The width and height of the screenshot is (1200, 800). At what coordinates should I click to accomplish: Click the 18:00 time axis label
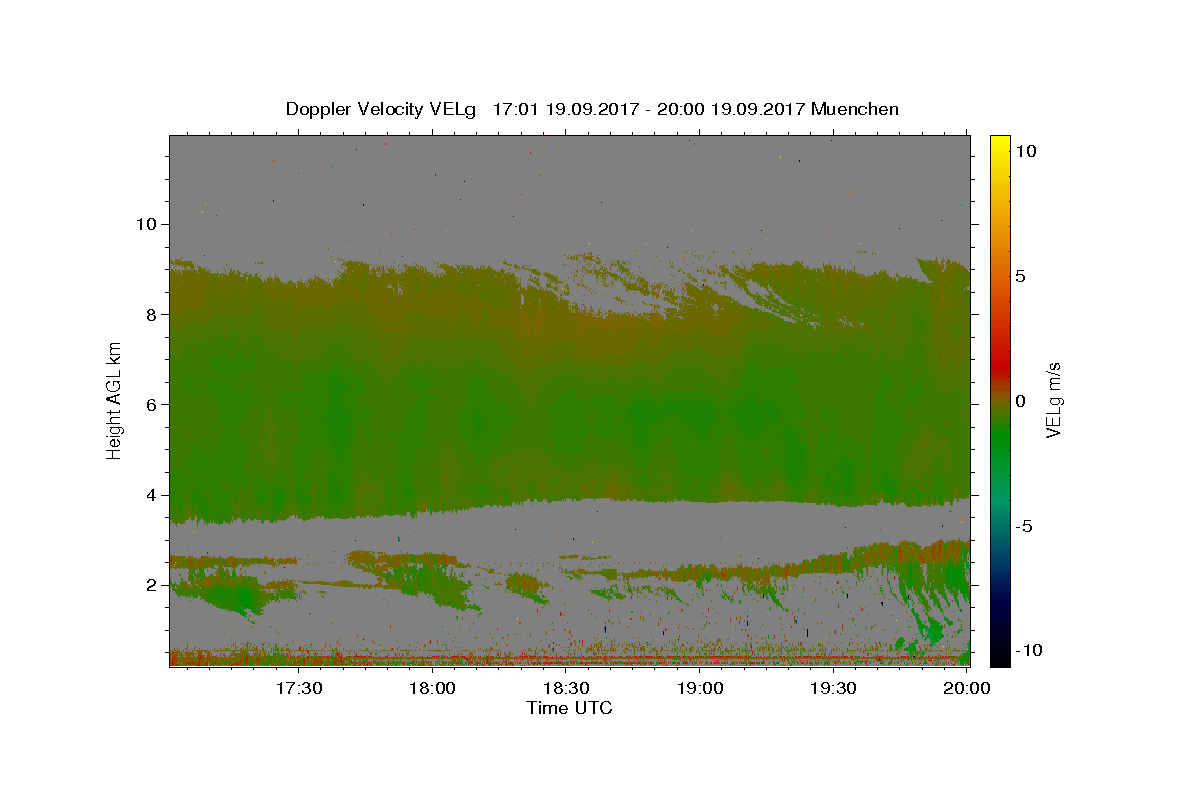(x=433, y=688)
